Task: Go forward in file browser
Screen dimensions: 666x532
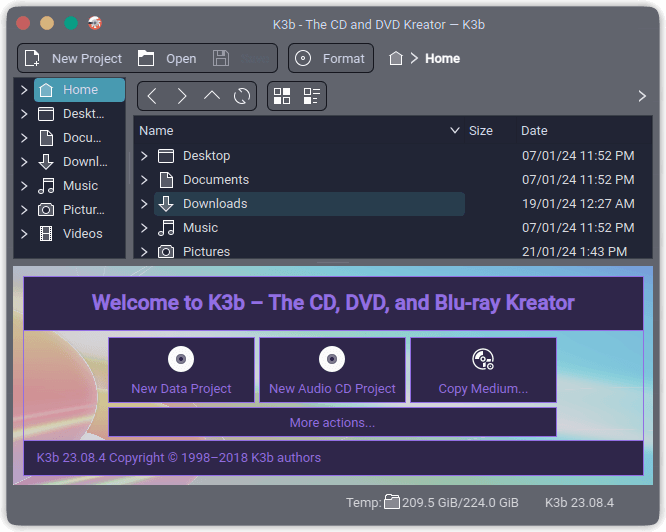Action: (x=182, y=96)
